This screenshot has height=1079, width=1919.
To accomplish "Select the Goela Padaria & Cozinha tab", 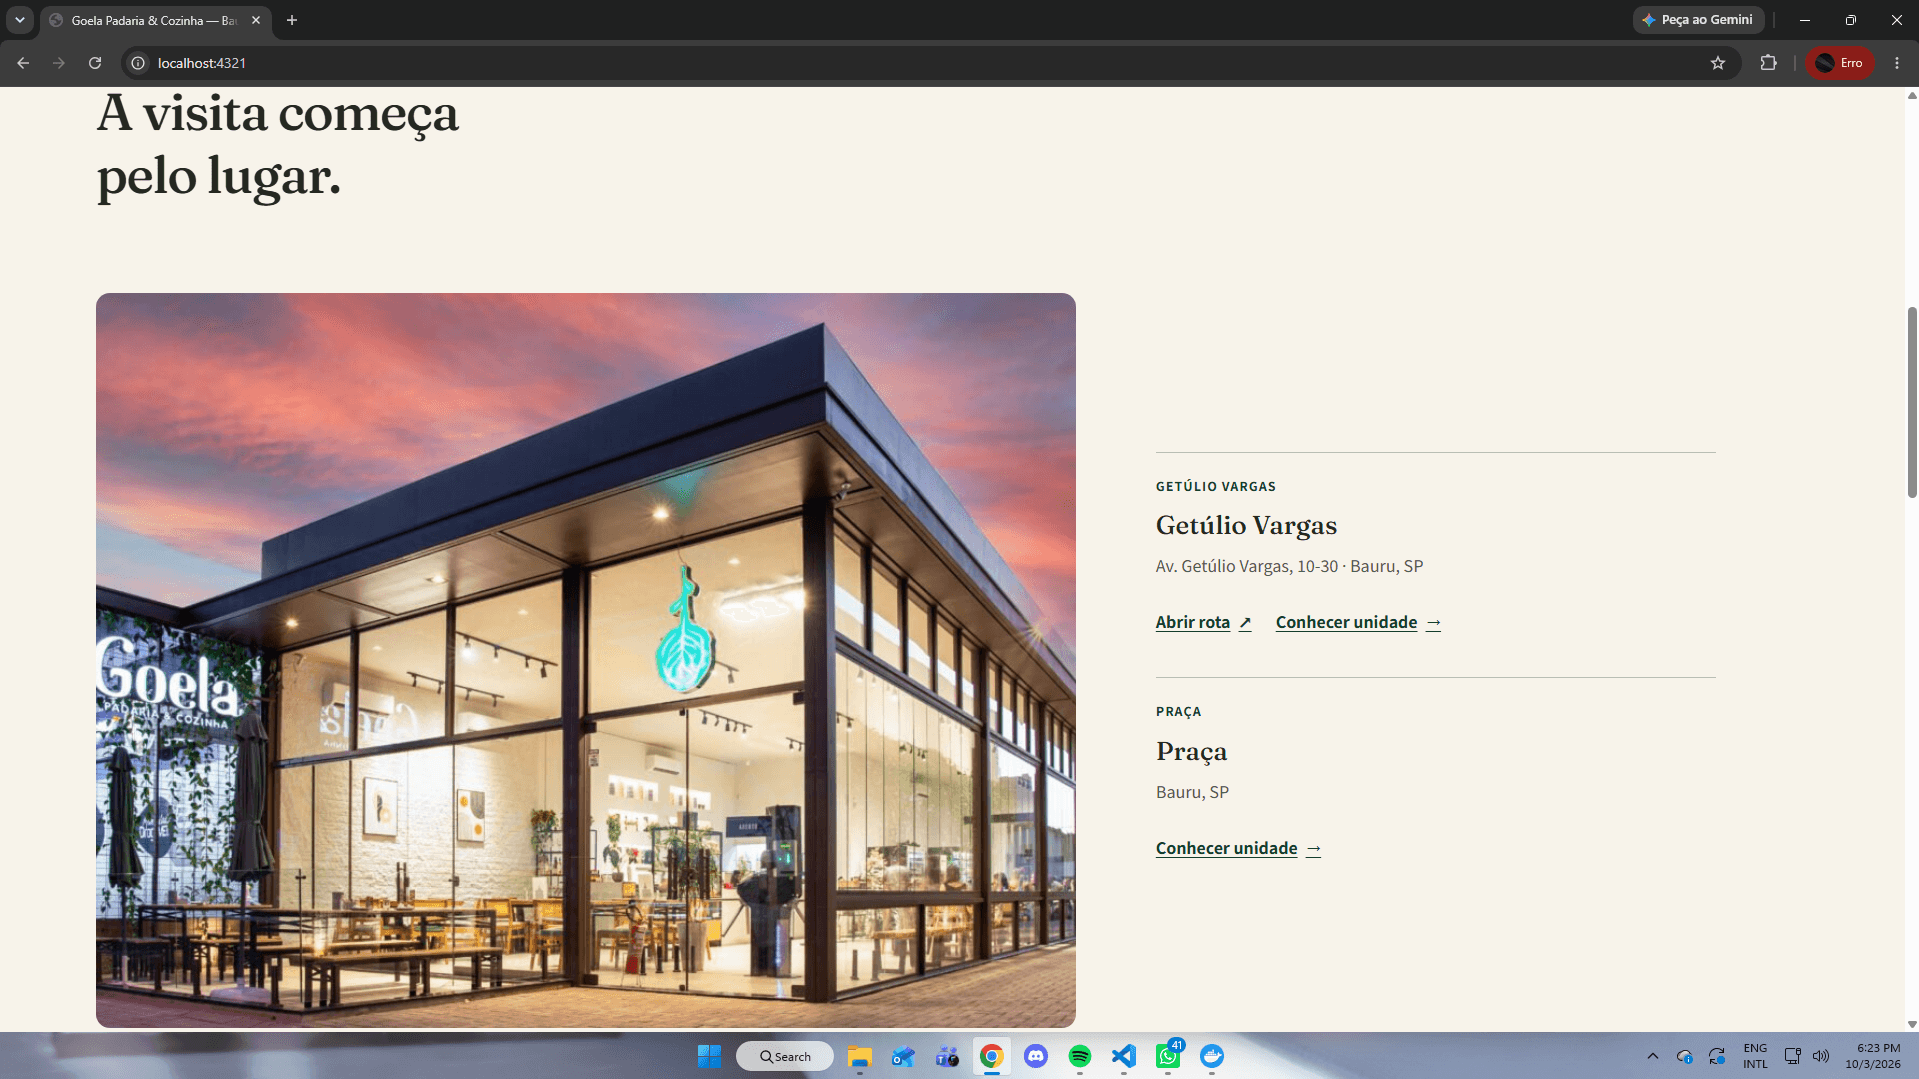I will tap(155, 20).
